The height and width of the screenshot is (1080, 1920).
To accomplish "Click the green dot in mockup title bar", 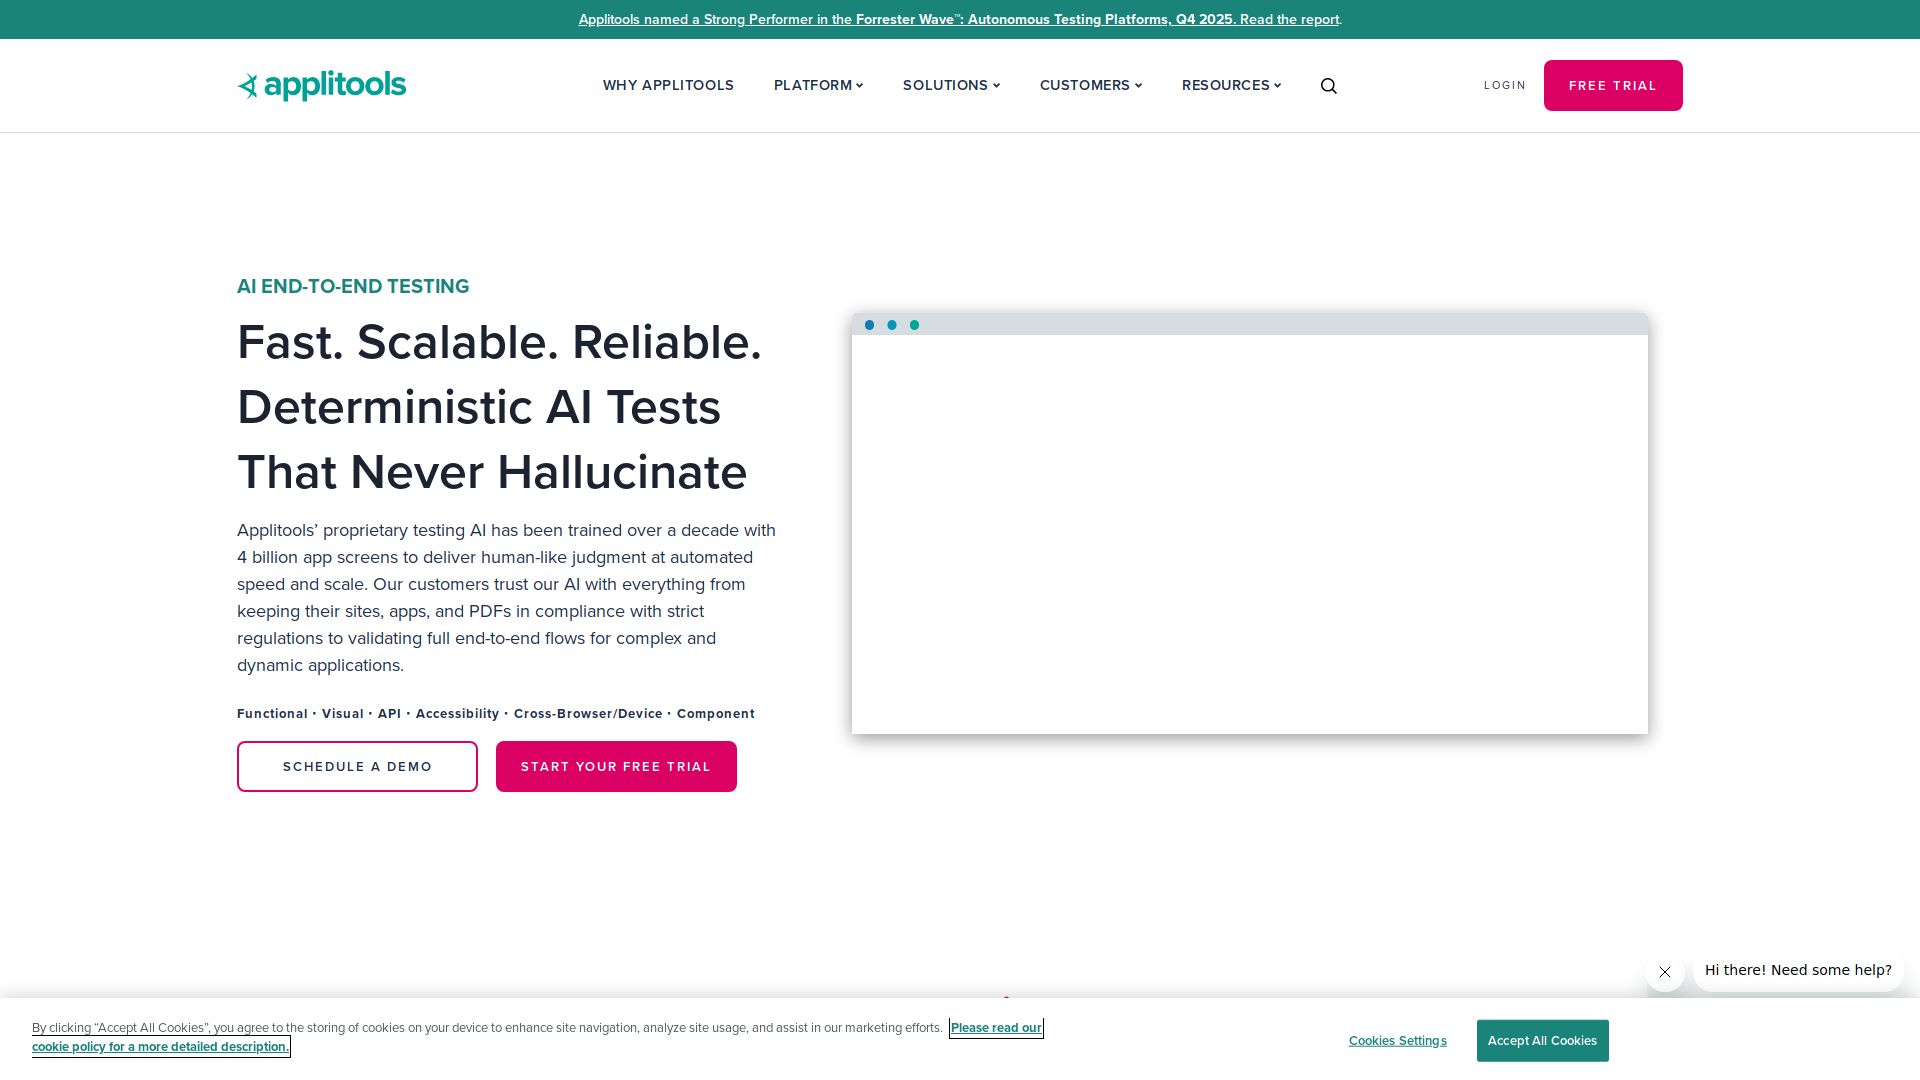I will [x=914, y=325].
